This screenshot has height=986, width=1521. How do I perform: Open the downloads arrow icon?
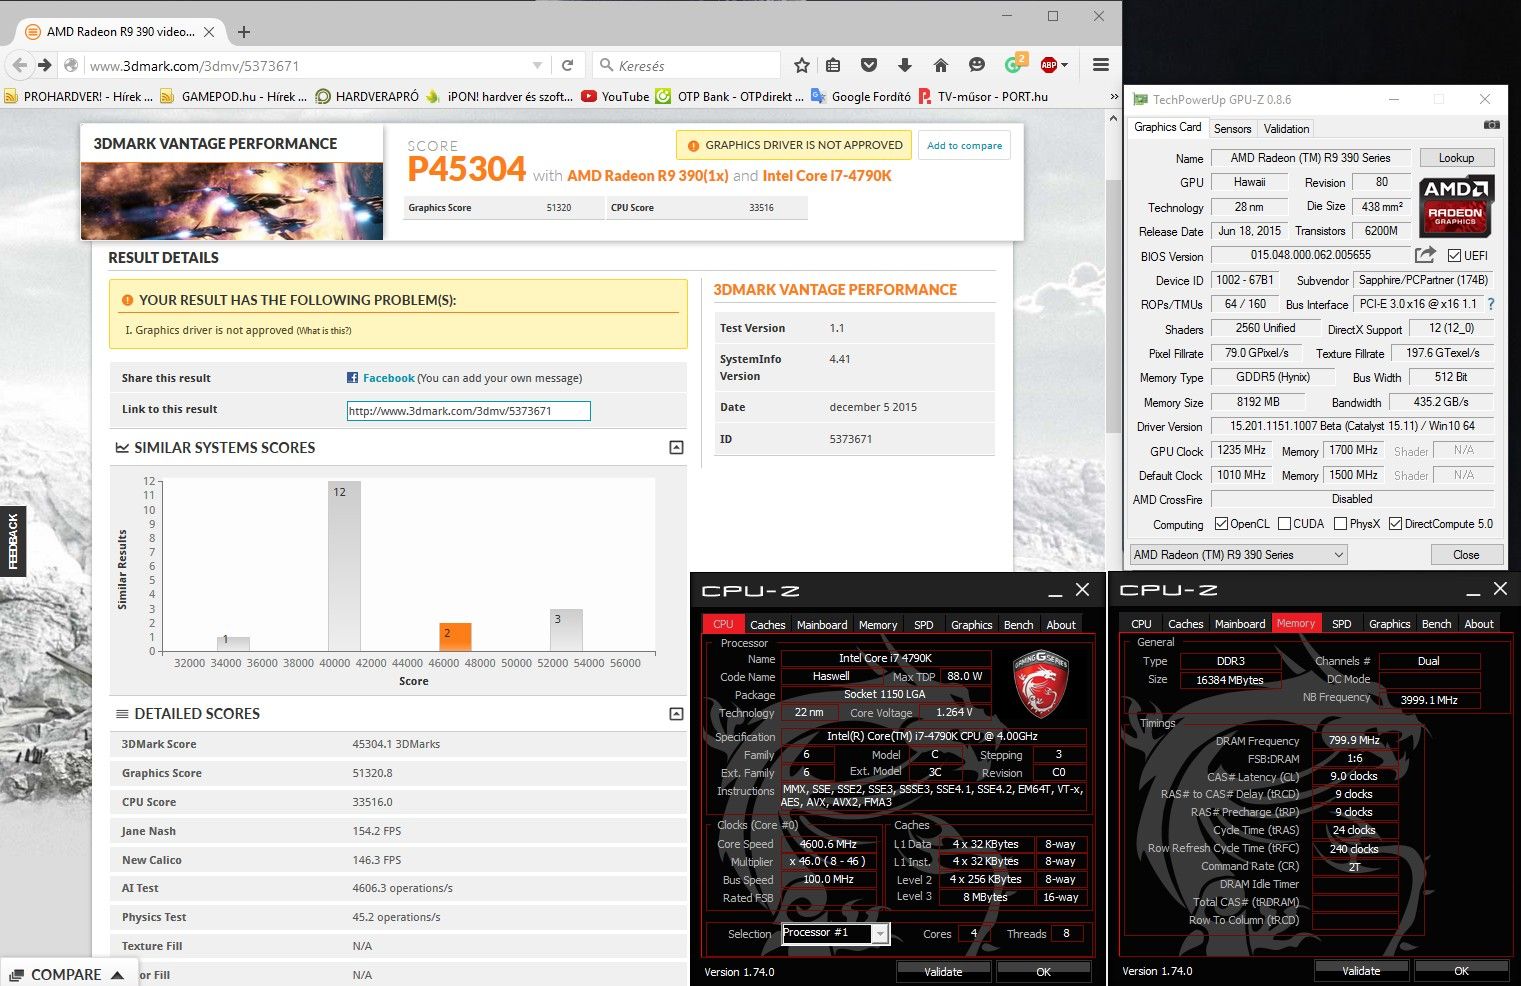pos(904,65)
